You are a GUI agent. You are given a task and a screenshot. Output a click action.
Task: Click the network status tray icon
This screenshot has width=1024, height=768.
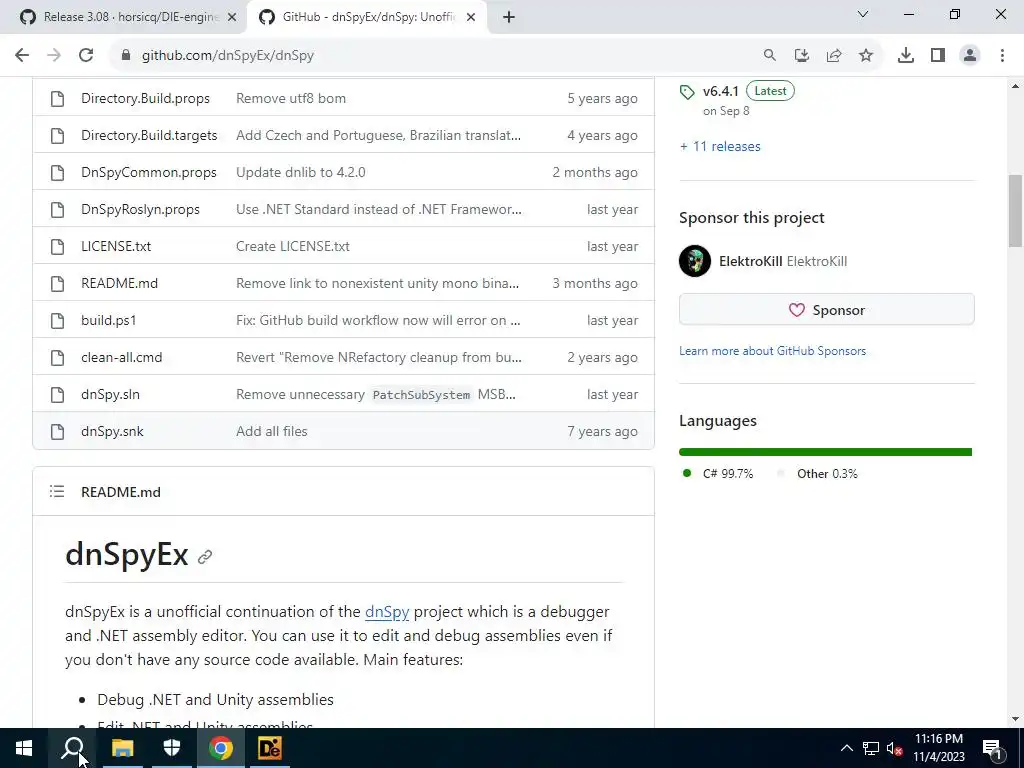point(871,748)
